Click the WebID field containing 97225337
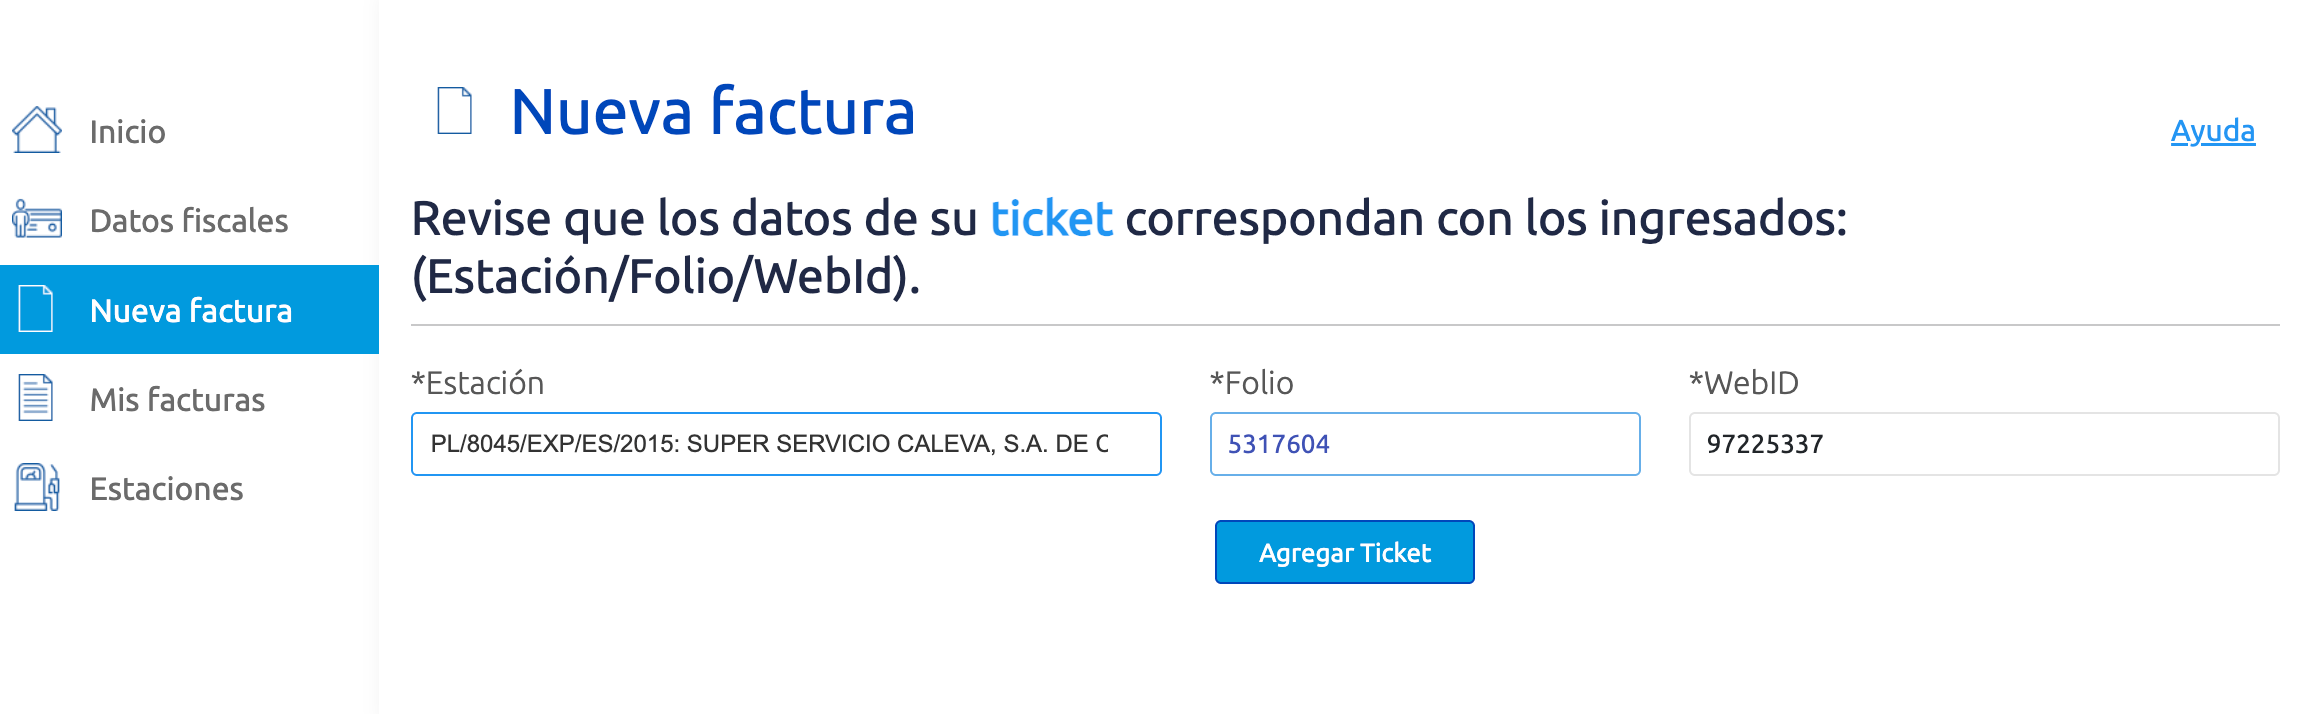The image size is (2308, 714). [1983, 444]
